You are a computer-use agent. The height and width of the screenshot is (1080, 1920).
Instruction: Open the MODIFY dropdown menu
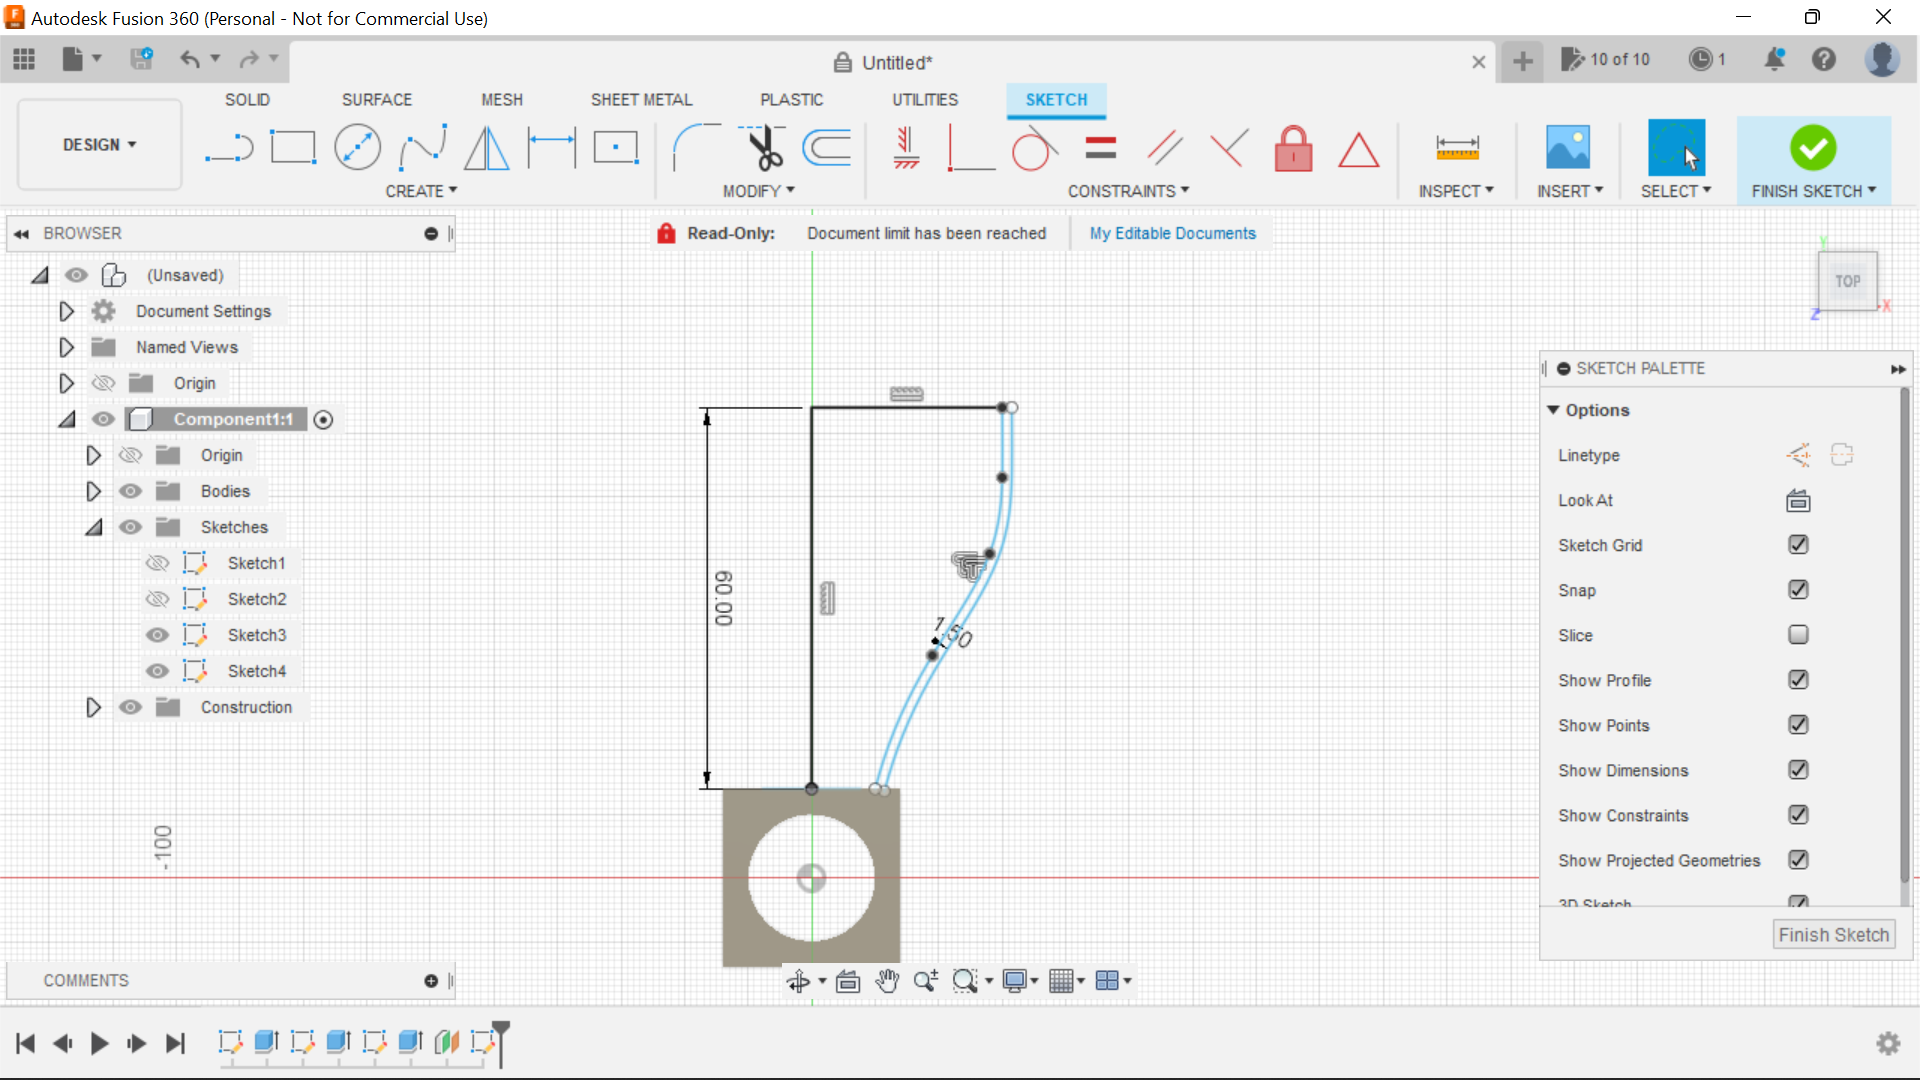759,191
